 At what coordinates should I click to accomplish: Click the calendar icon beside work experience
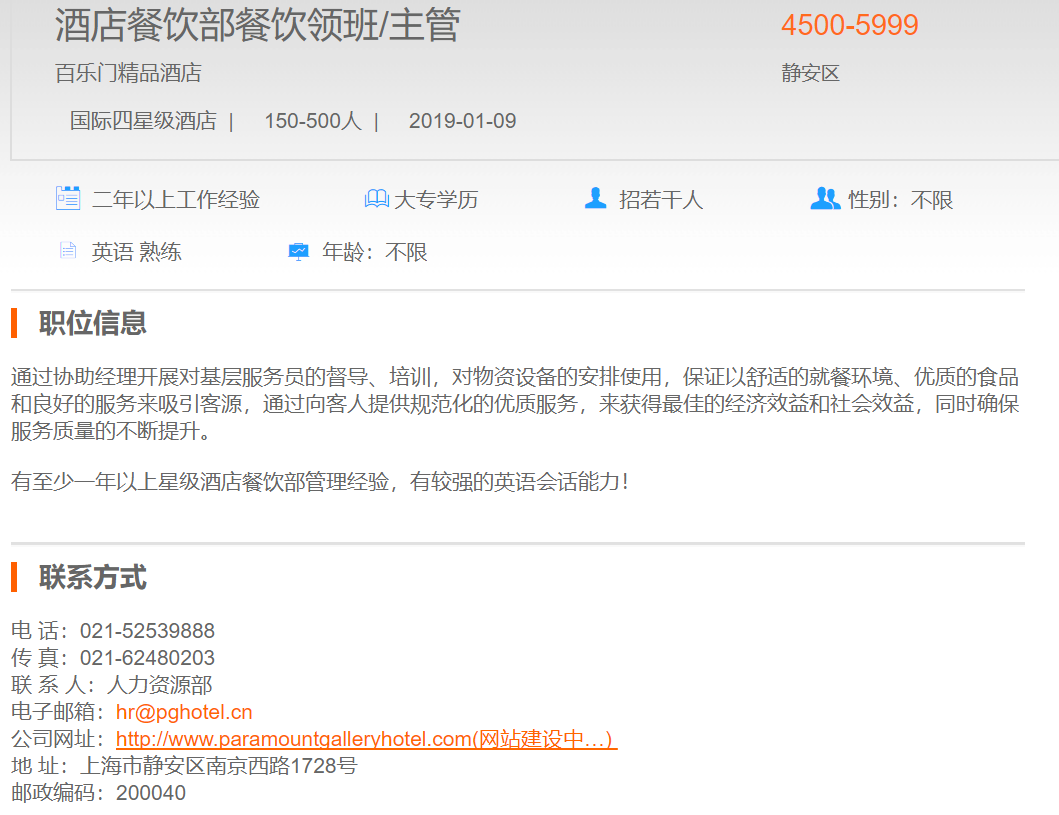point(67,198)
